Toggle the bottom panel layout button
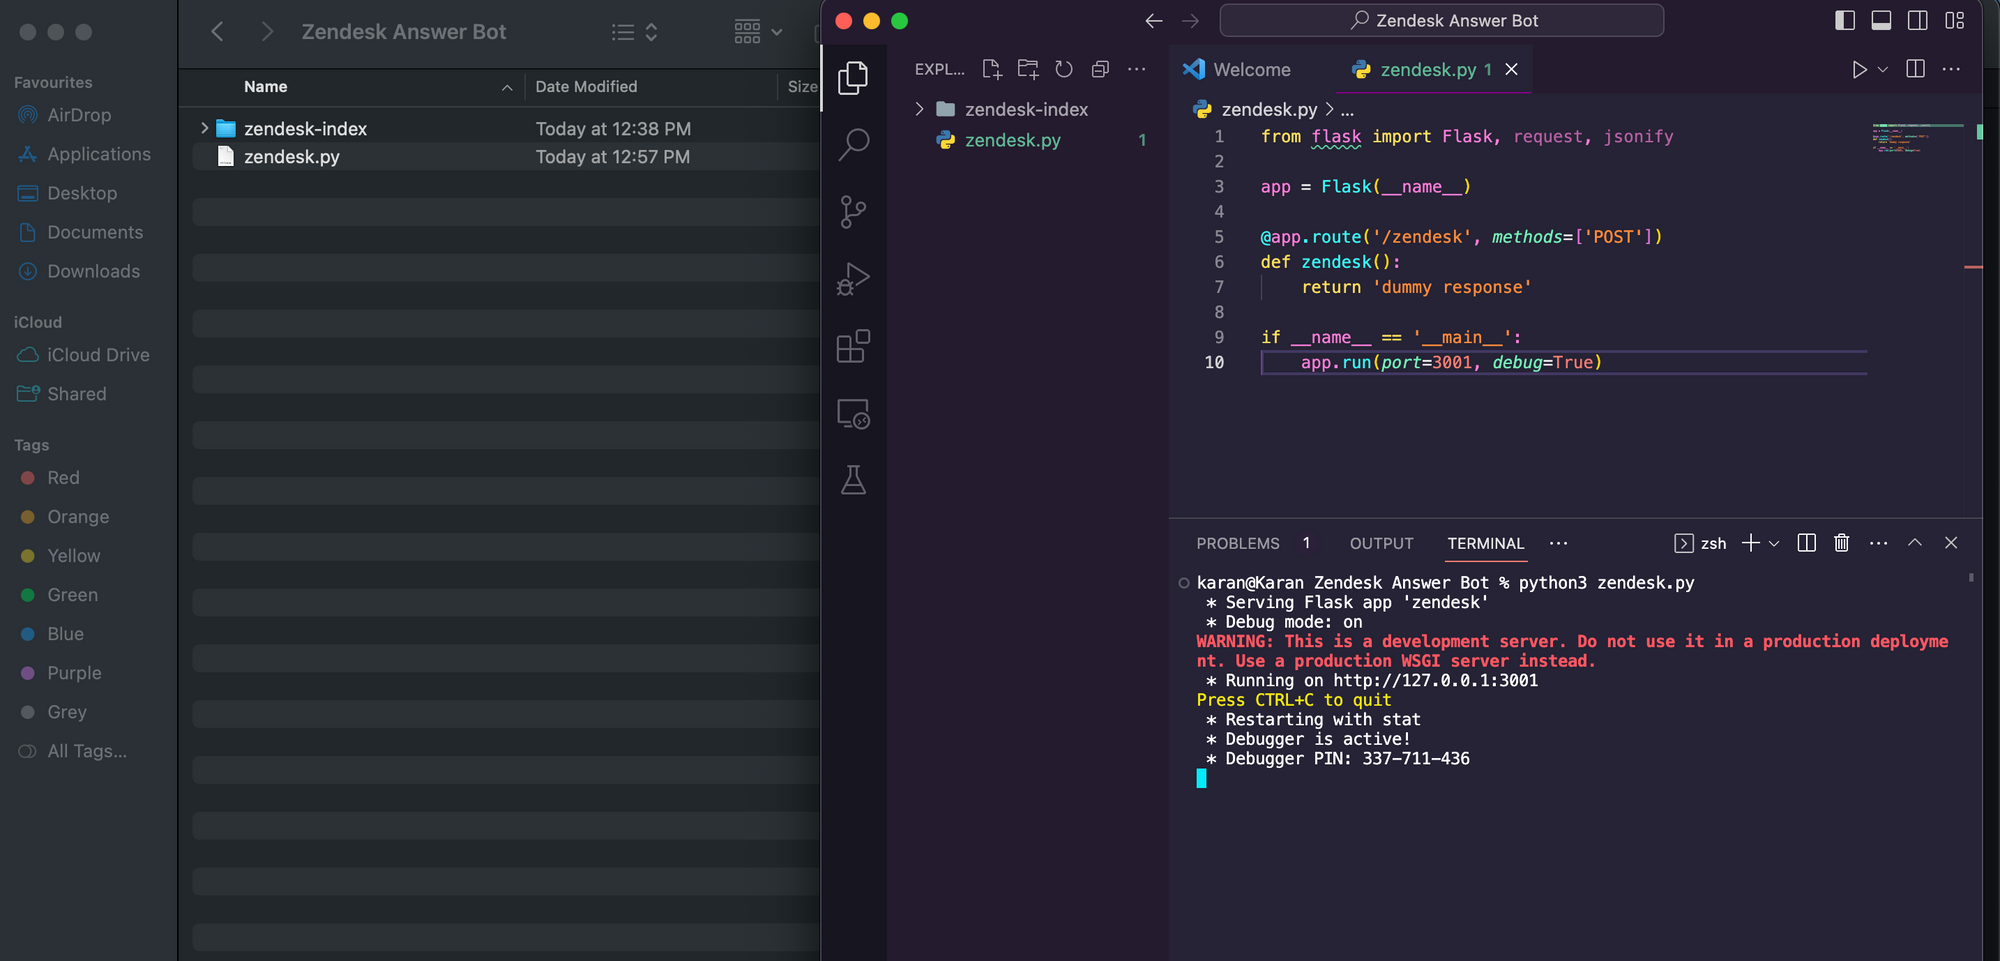2000x961 pixels. click(x=1881, y=20)
